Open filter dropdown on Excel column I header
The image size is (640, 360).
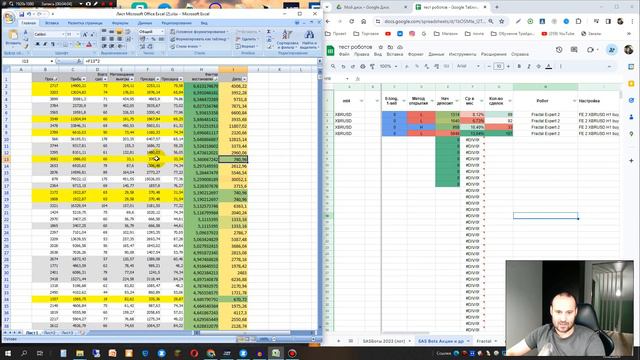tap(244, 79)
